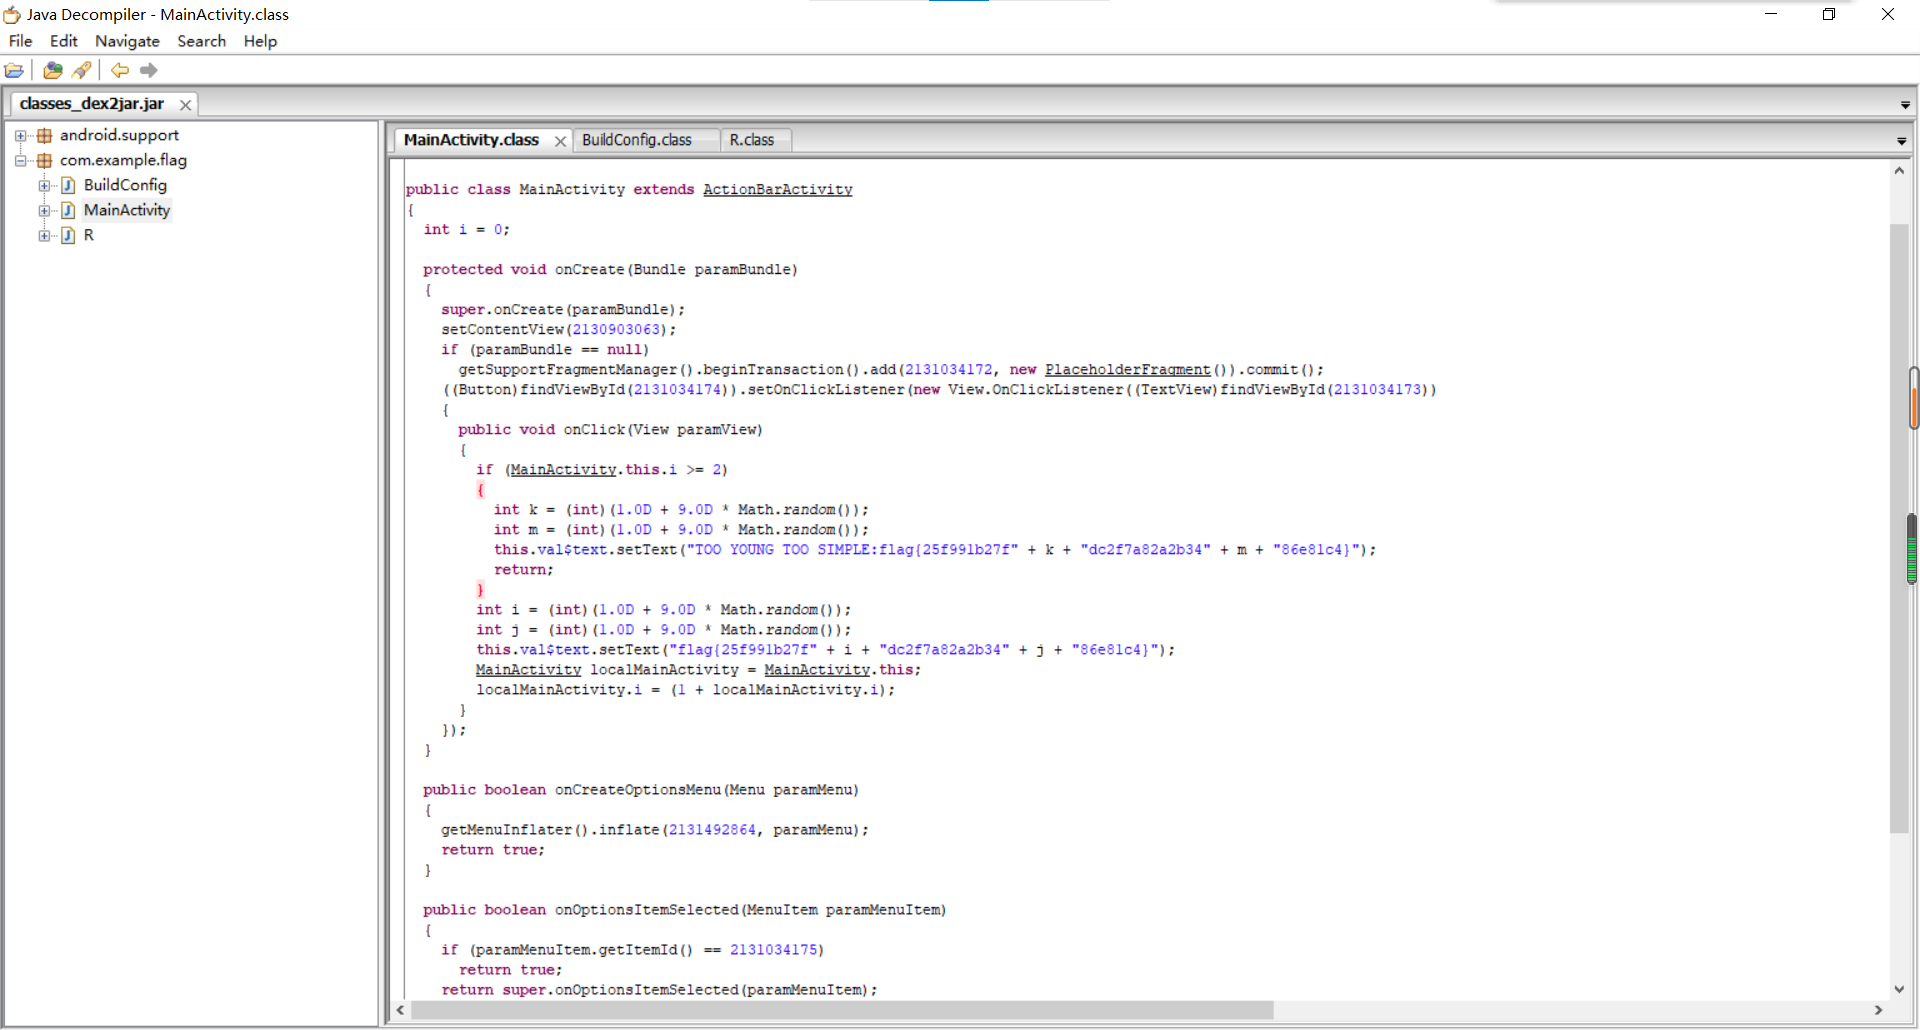Click the horizontal scrollbar of code view

coord(840,1010)
